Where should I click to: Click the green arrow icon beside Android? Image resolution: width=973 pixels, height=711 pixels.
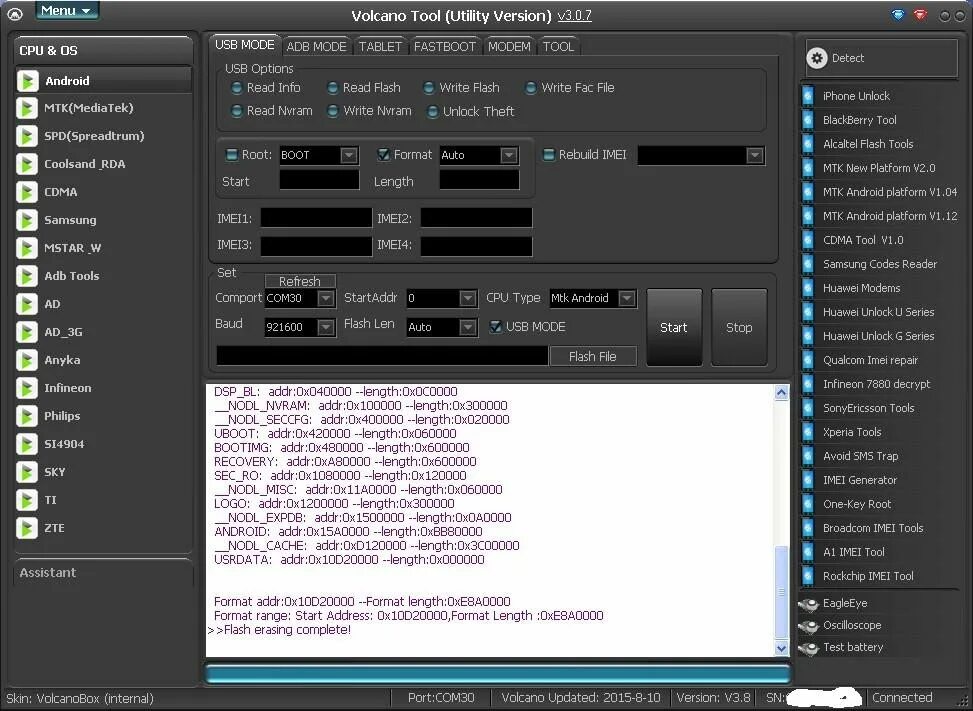27,81
